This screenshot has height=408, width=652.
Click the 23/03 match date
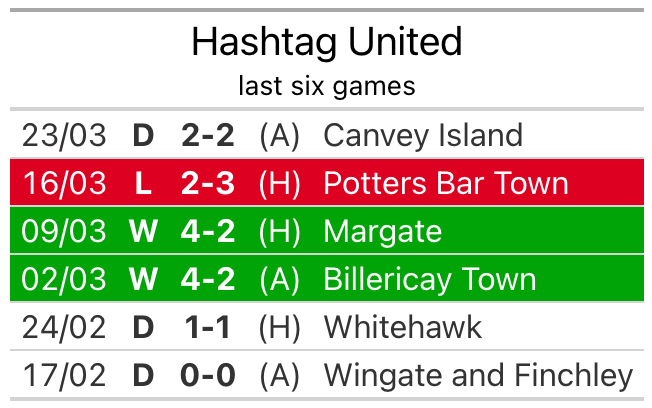pos(64,135)
